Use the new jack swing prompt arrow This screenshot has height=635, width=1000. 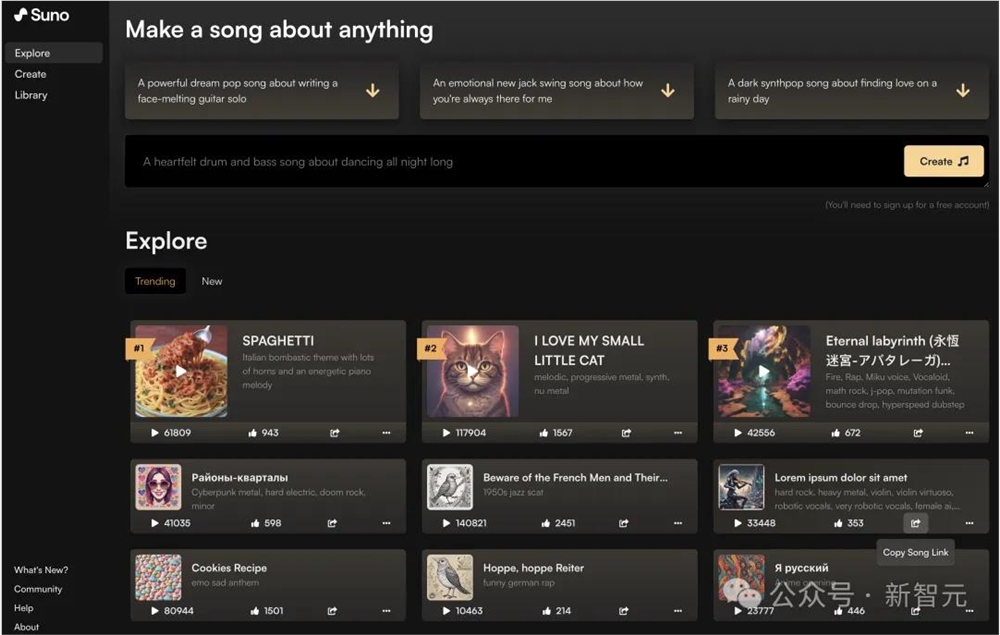click(667, 91)
